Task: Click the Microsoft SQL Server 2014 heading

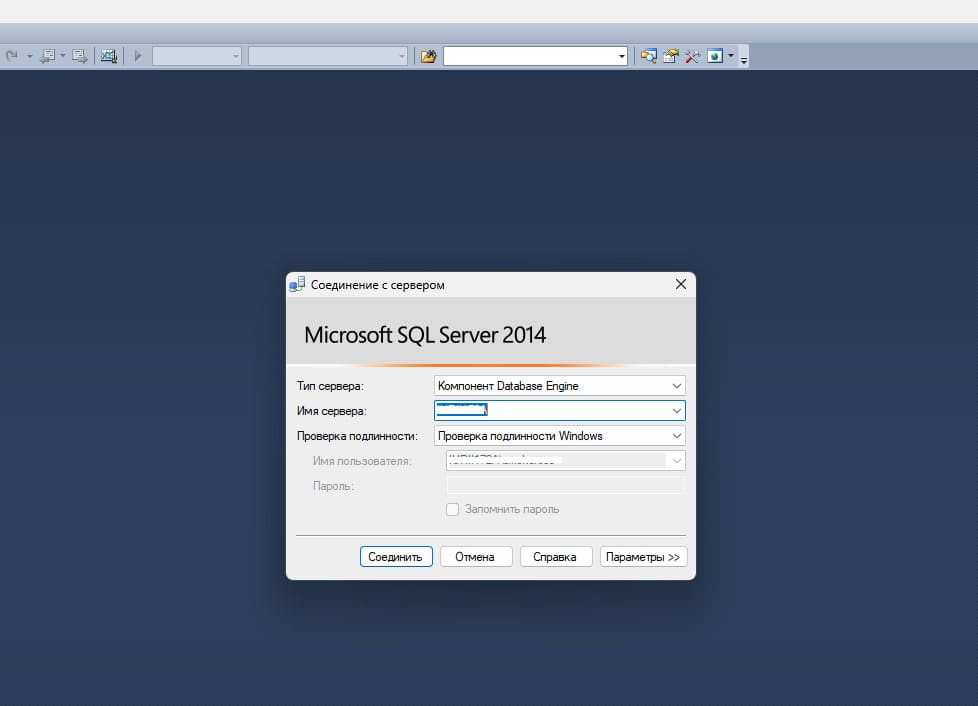Action: pyautogui.click(x=425, y=335)
